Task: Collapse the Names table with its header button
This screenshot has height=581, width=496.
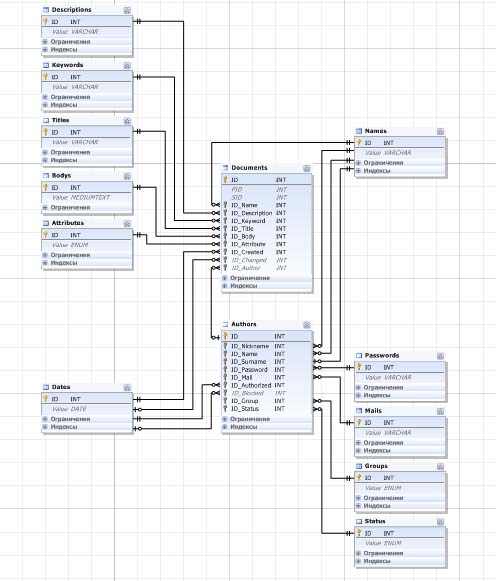Action: coord(440,132)
